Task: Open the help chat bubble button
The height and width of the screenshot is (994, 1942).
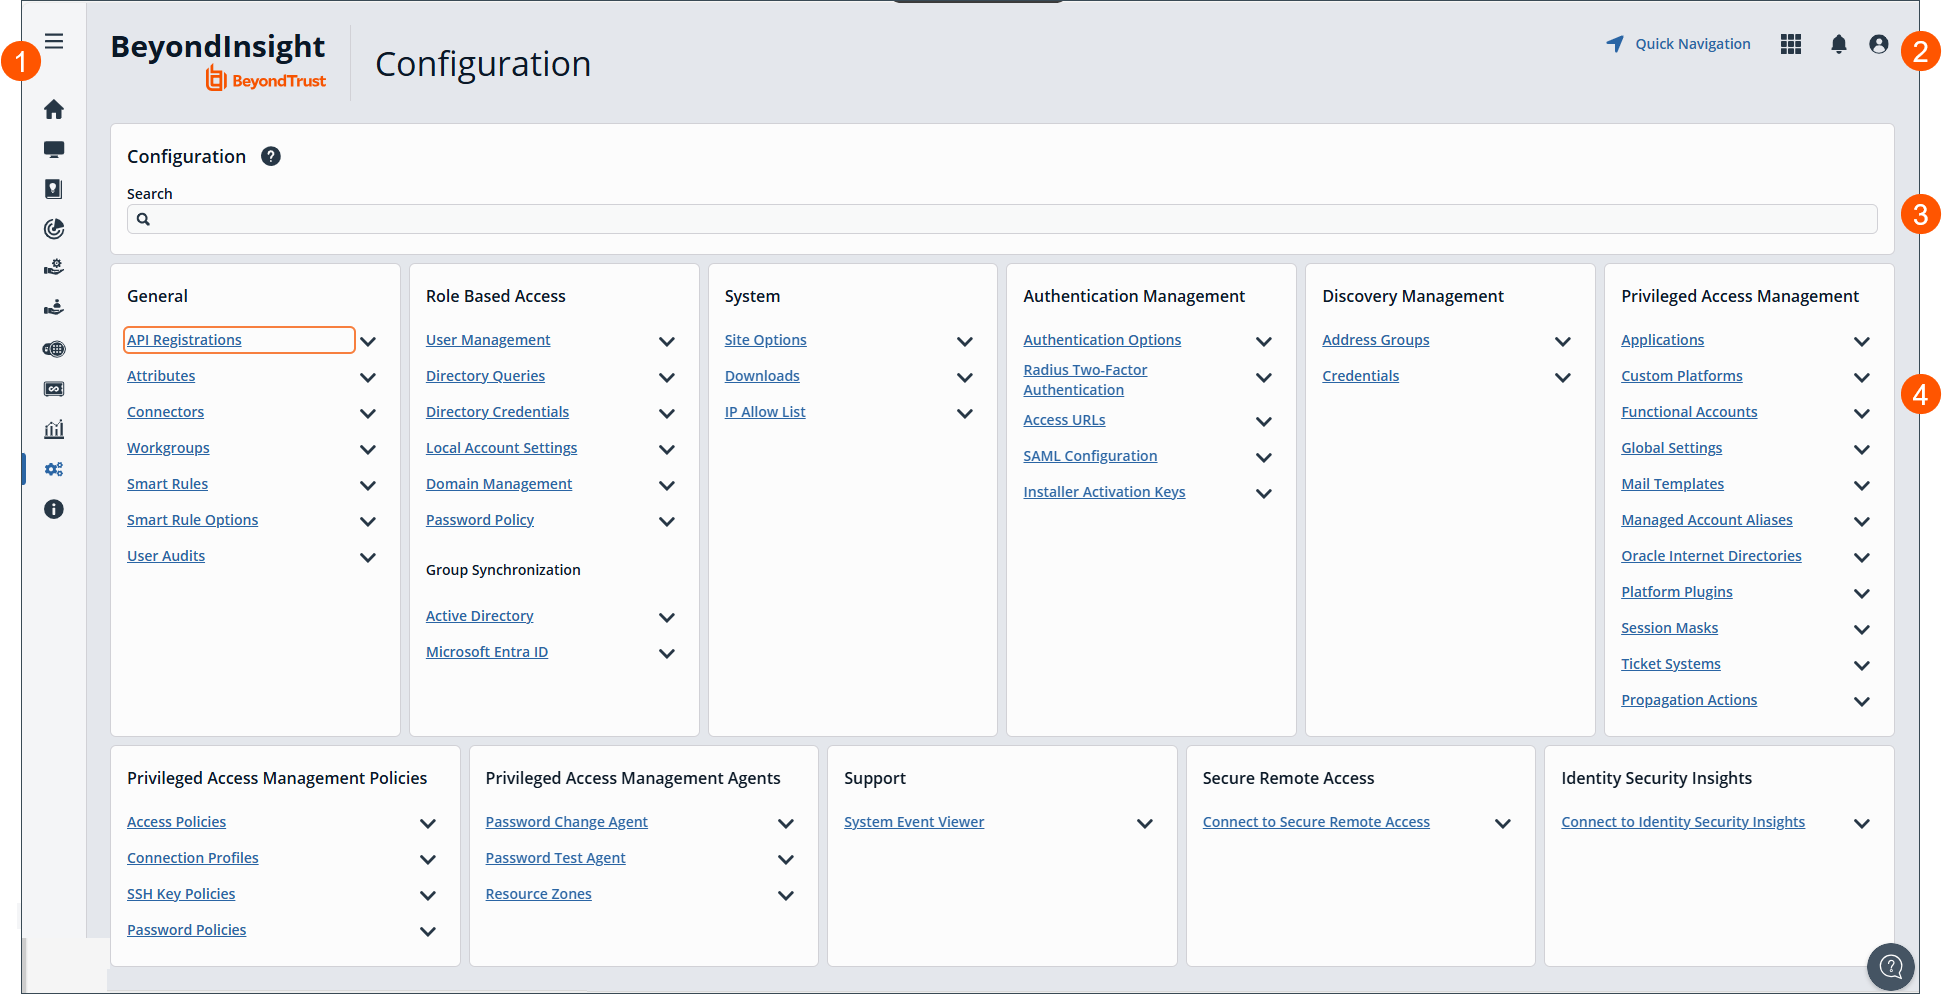Action: tap(1890, 966)
